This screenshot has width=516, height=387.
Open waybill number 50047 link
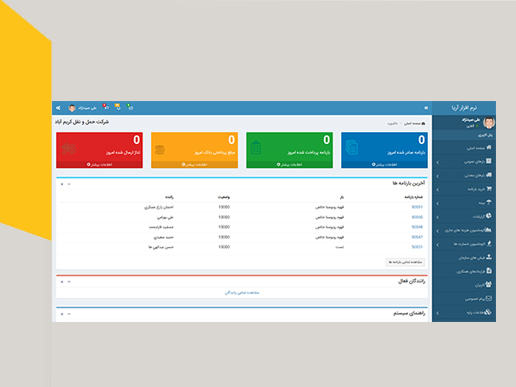[417, 237]
